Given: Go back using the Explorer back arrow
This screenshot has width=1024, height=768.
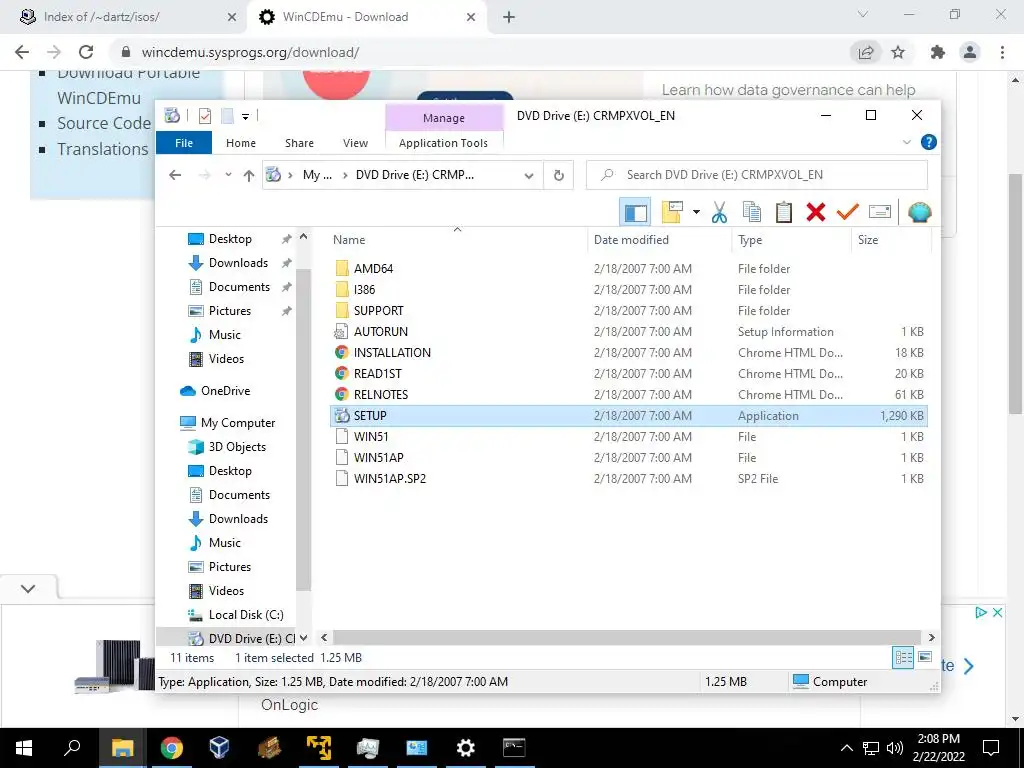Looking at the screenshot, I should [x=175, y=175].
